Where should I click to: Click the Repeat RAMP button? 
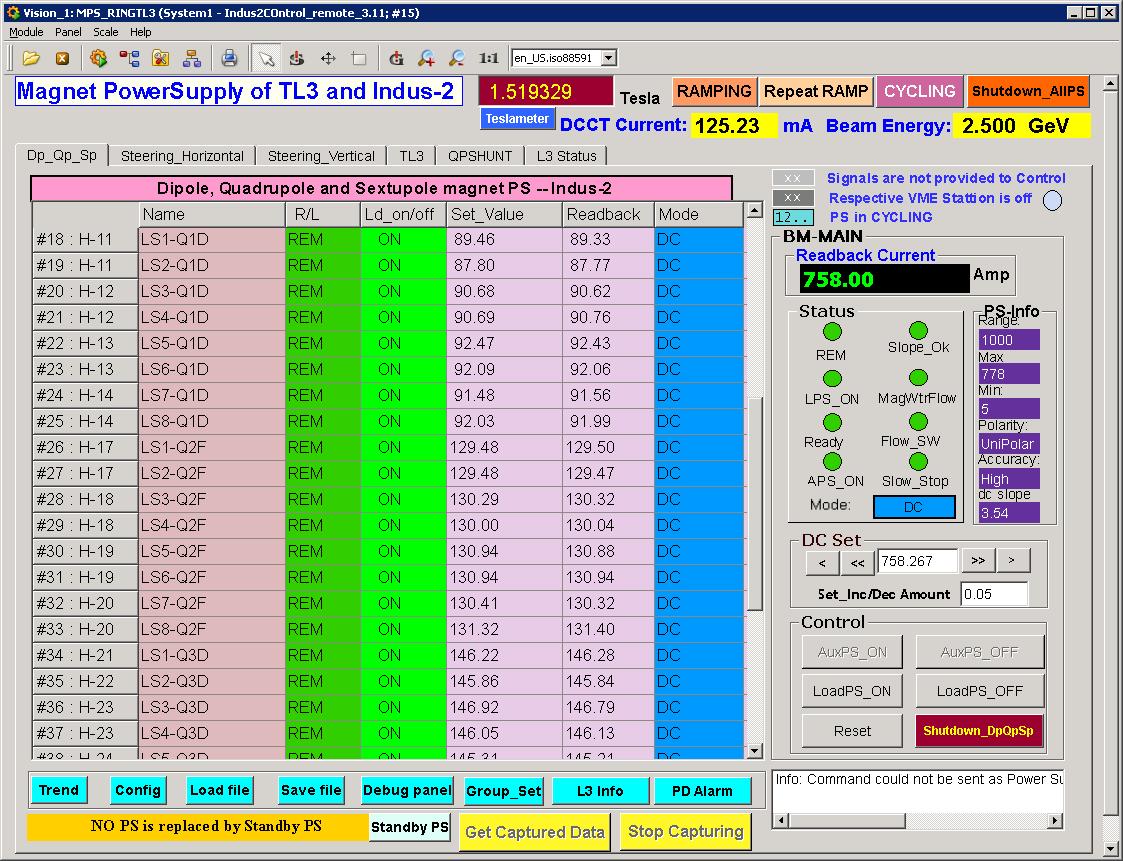816,92
